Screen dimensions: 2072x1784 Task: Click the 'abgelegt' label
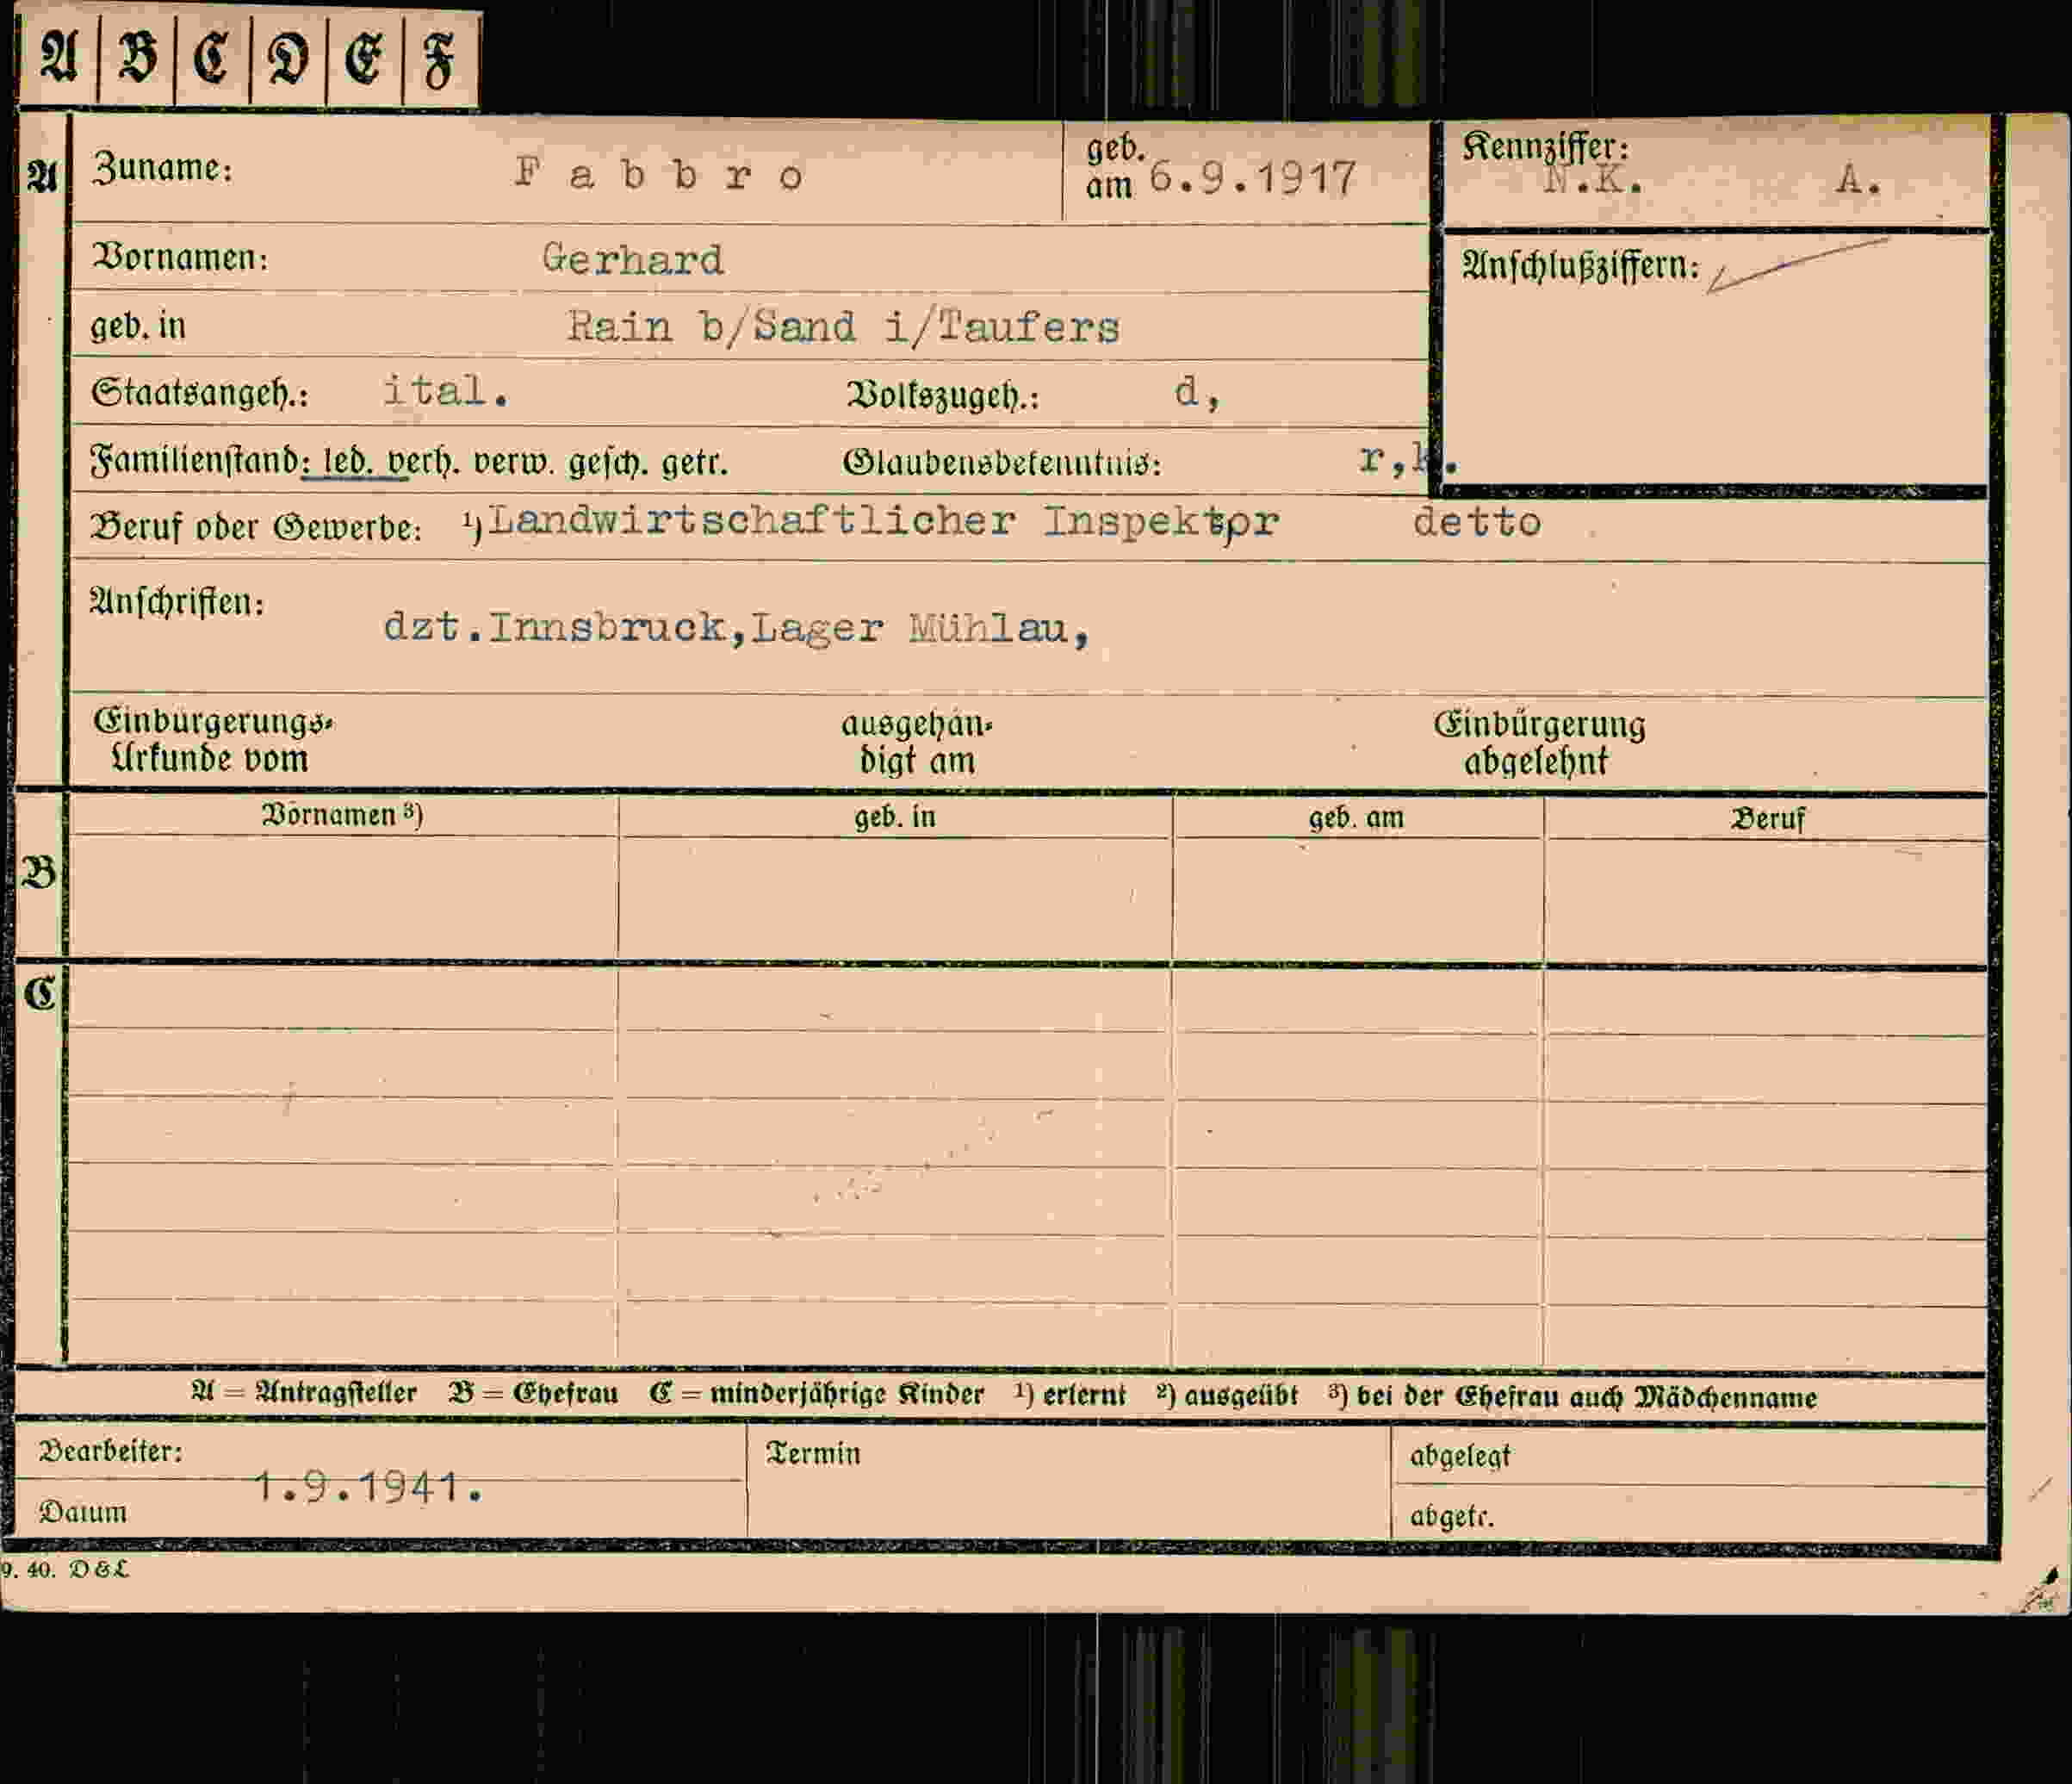(x=1460, y=1456)
